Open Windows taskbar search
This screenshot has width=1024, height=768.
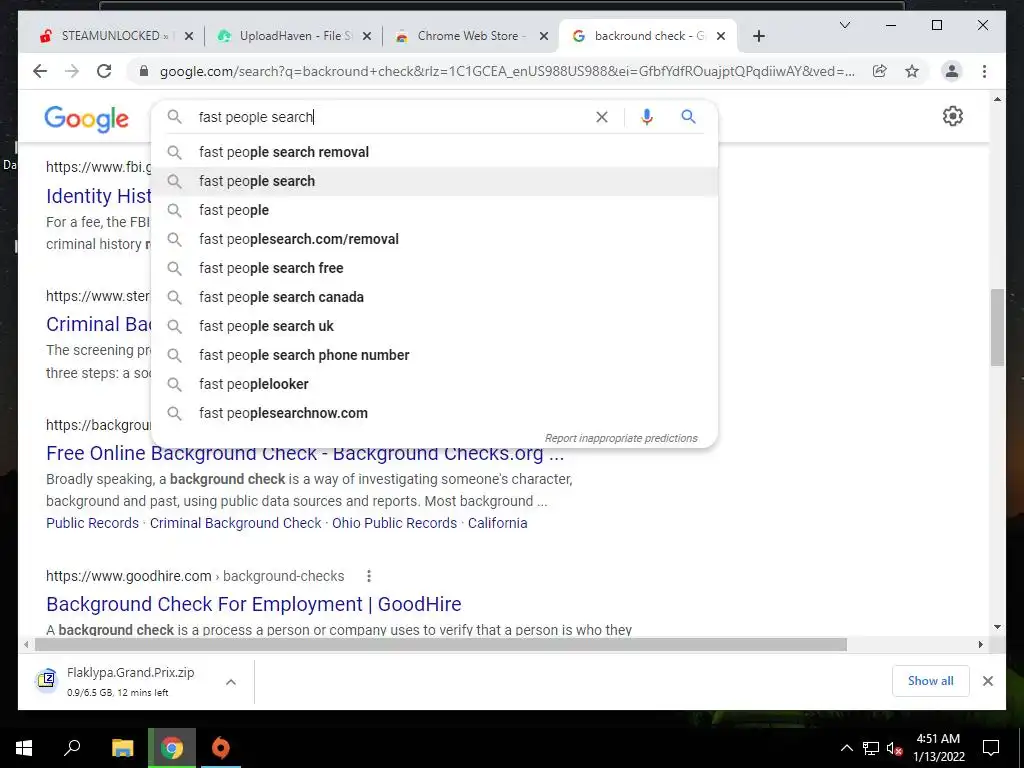point(72,748)
